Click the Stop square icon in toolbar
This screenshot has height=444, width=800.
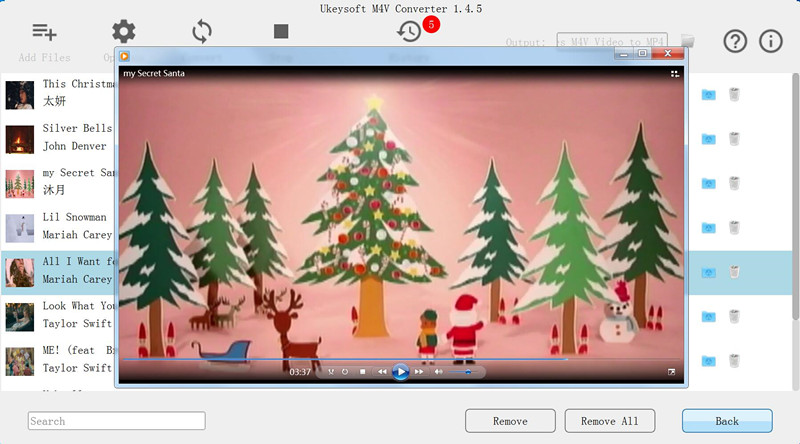[281, 32]
